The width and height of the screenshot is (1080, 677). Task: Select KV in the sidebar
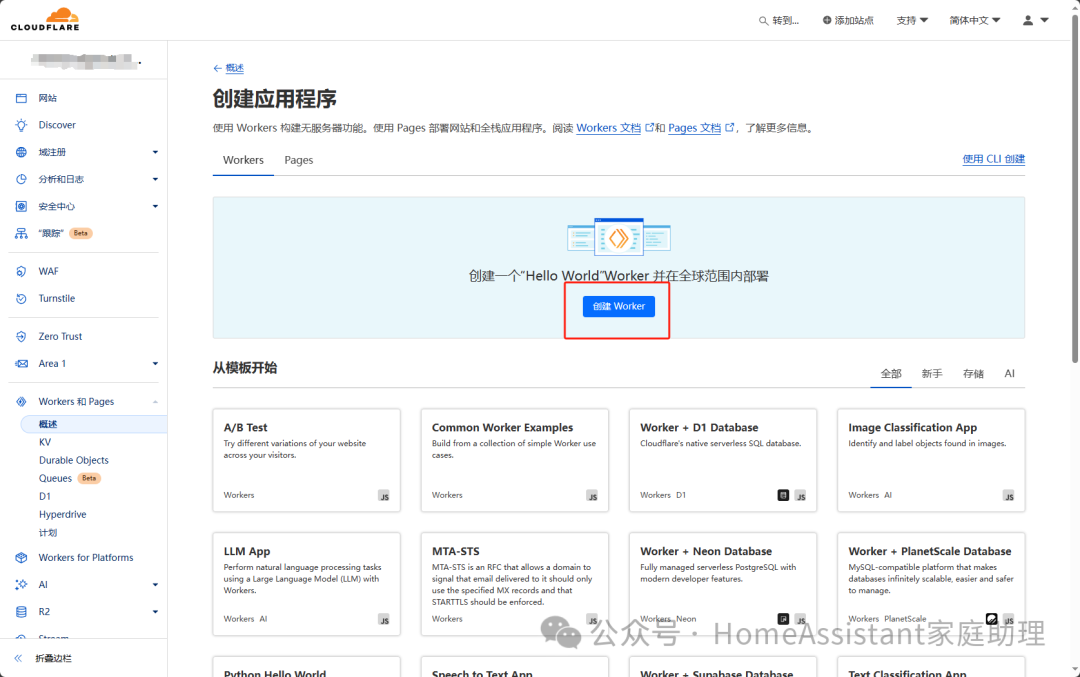[x=45, y=442]
